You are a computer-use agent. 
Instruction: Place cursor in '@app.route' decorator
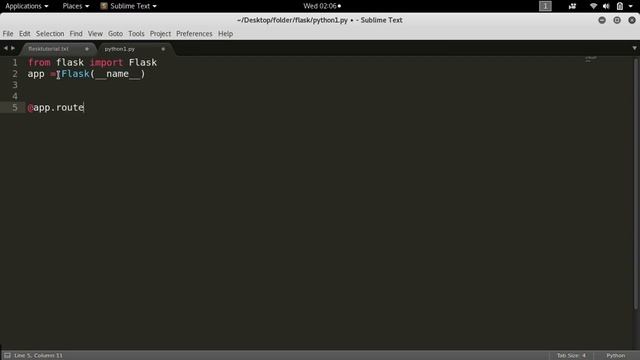56,108
